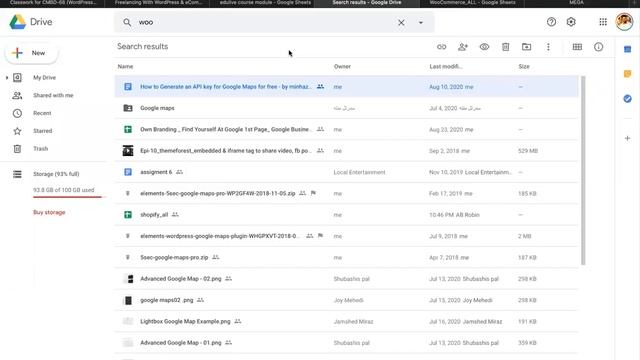The width and height of the screenshot is (640, 360).
Task: Select the Epi-10_themeforest video file
Action: 347,151
